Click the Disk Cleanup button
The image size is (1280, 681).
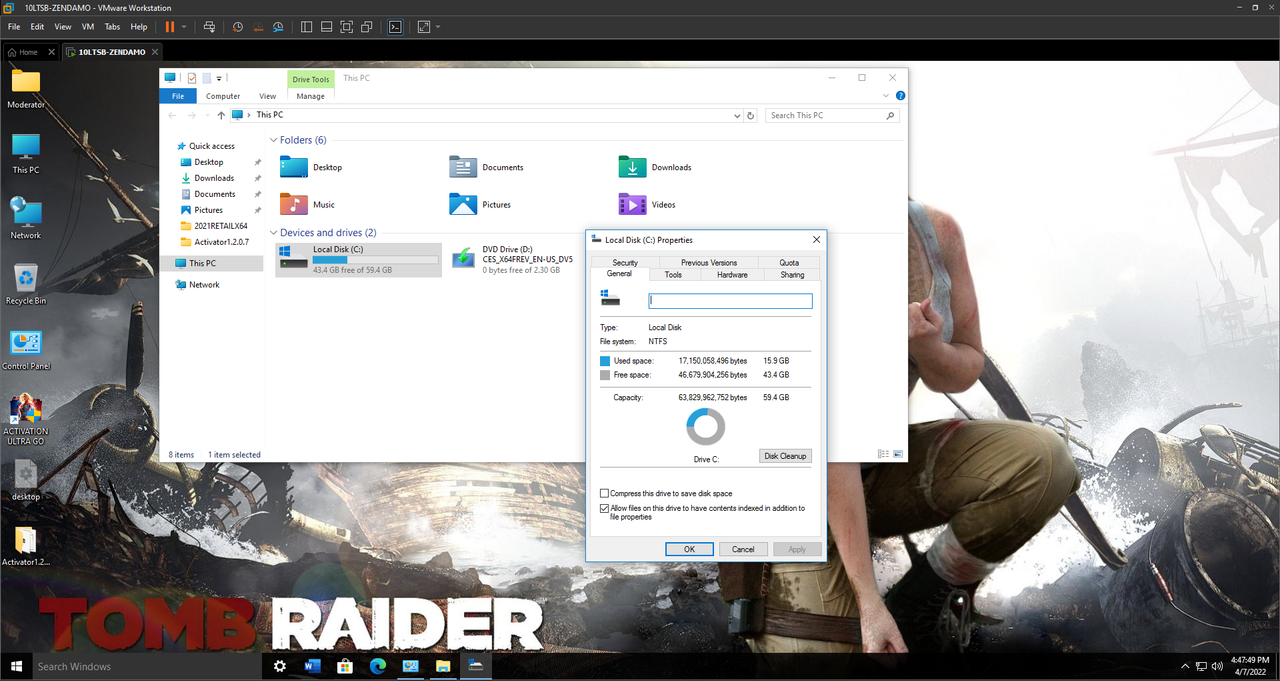(785, 456)
